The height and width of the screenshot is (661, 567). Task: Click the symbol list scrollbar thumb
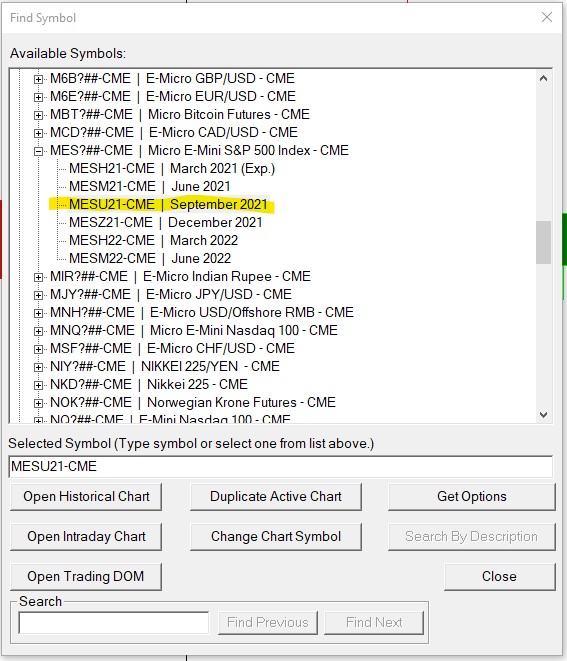543,242
